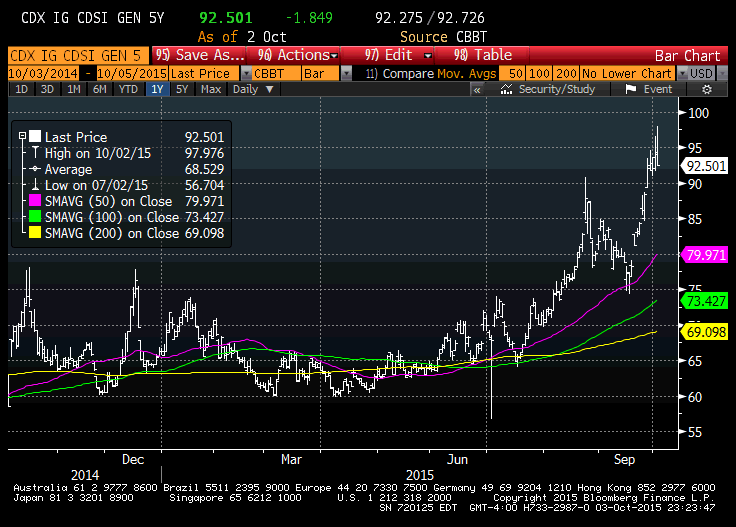Screen dimensions: 736x527
Task: Edit end date 10/05/2015 field
Action: tap(132, 74)
